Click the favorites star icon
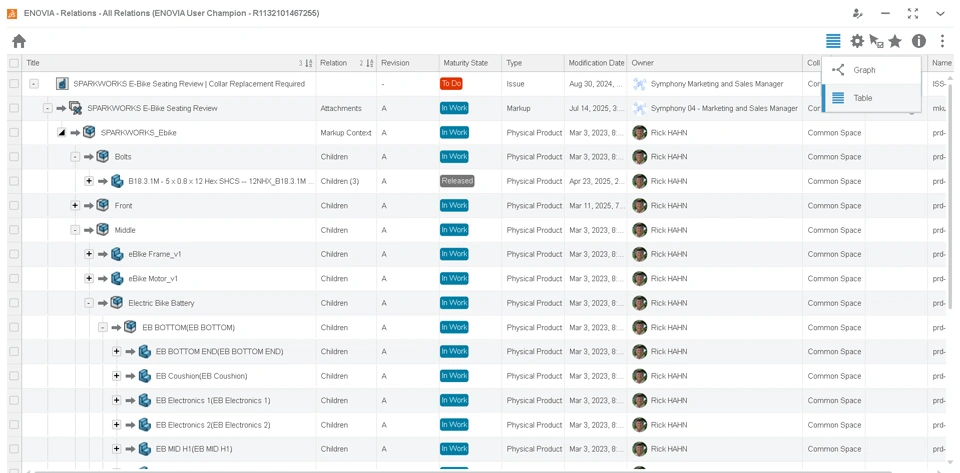Image resolution: width=960 pixels, height=473 pixels. coord(895,41)
